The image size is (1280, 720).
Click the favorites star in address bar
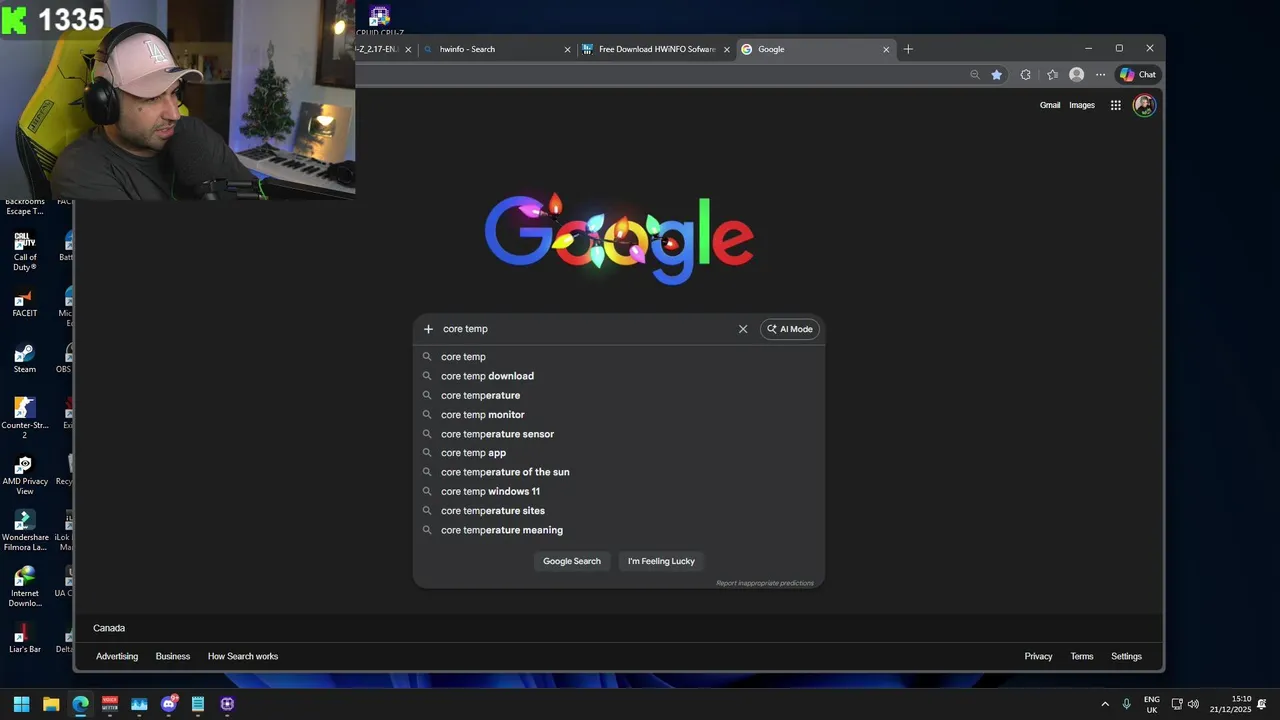(997, 74)
